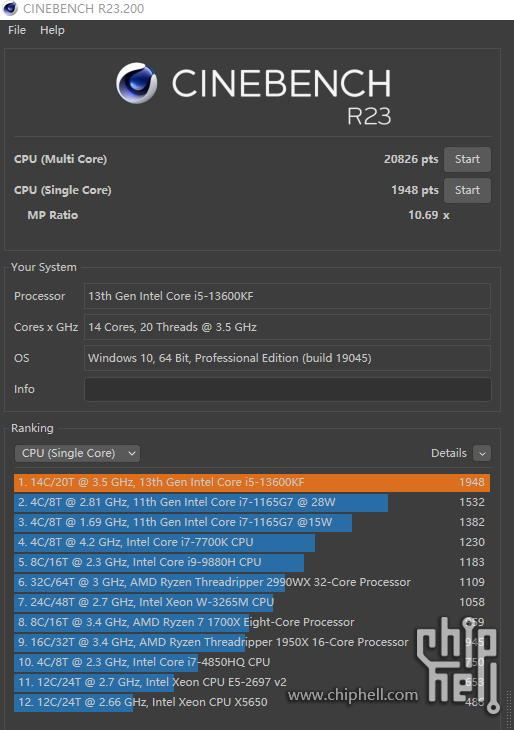The width and height of the screenshot is (514, 730).
Task: Select ranking row 13th Gen Intel Core i5-13600KF
Action: click(x=252, y=482)
